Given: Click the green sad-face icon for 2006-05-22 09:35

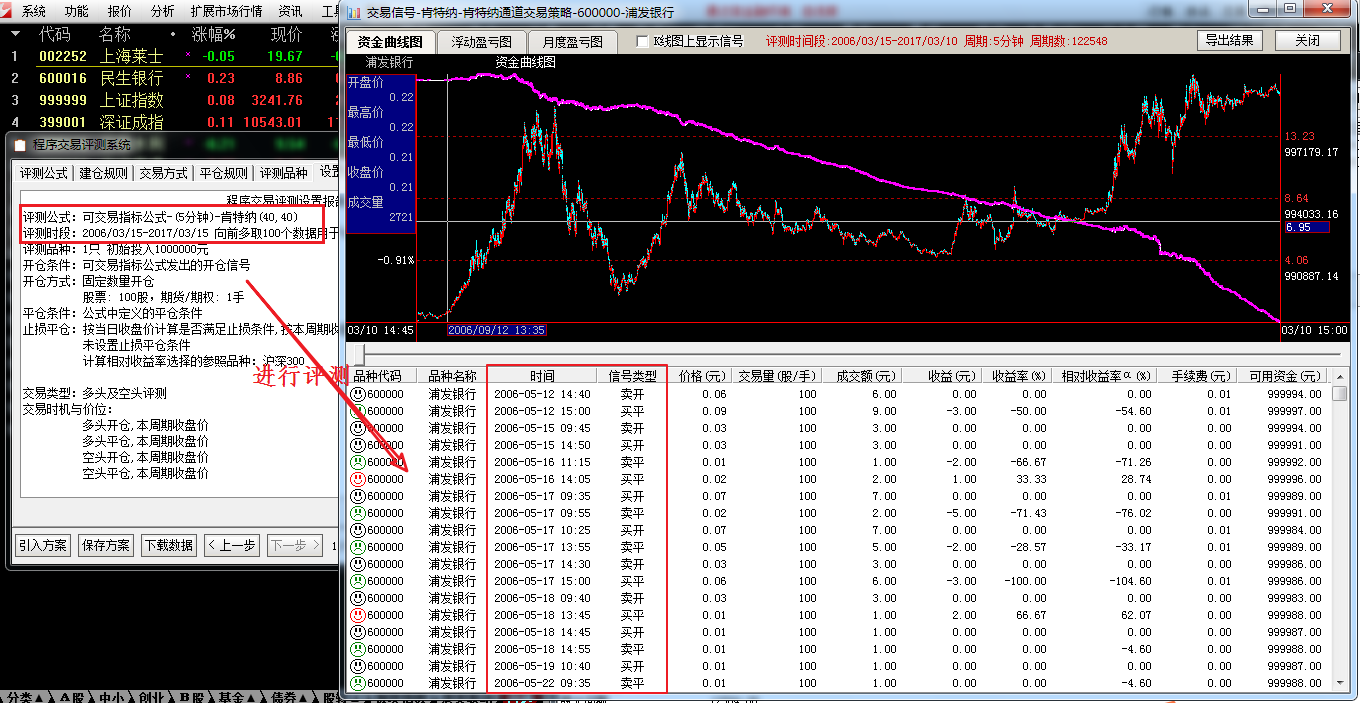Looking at the screenshot, I should click(x=357, y=683).
